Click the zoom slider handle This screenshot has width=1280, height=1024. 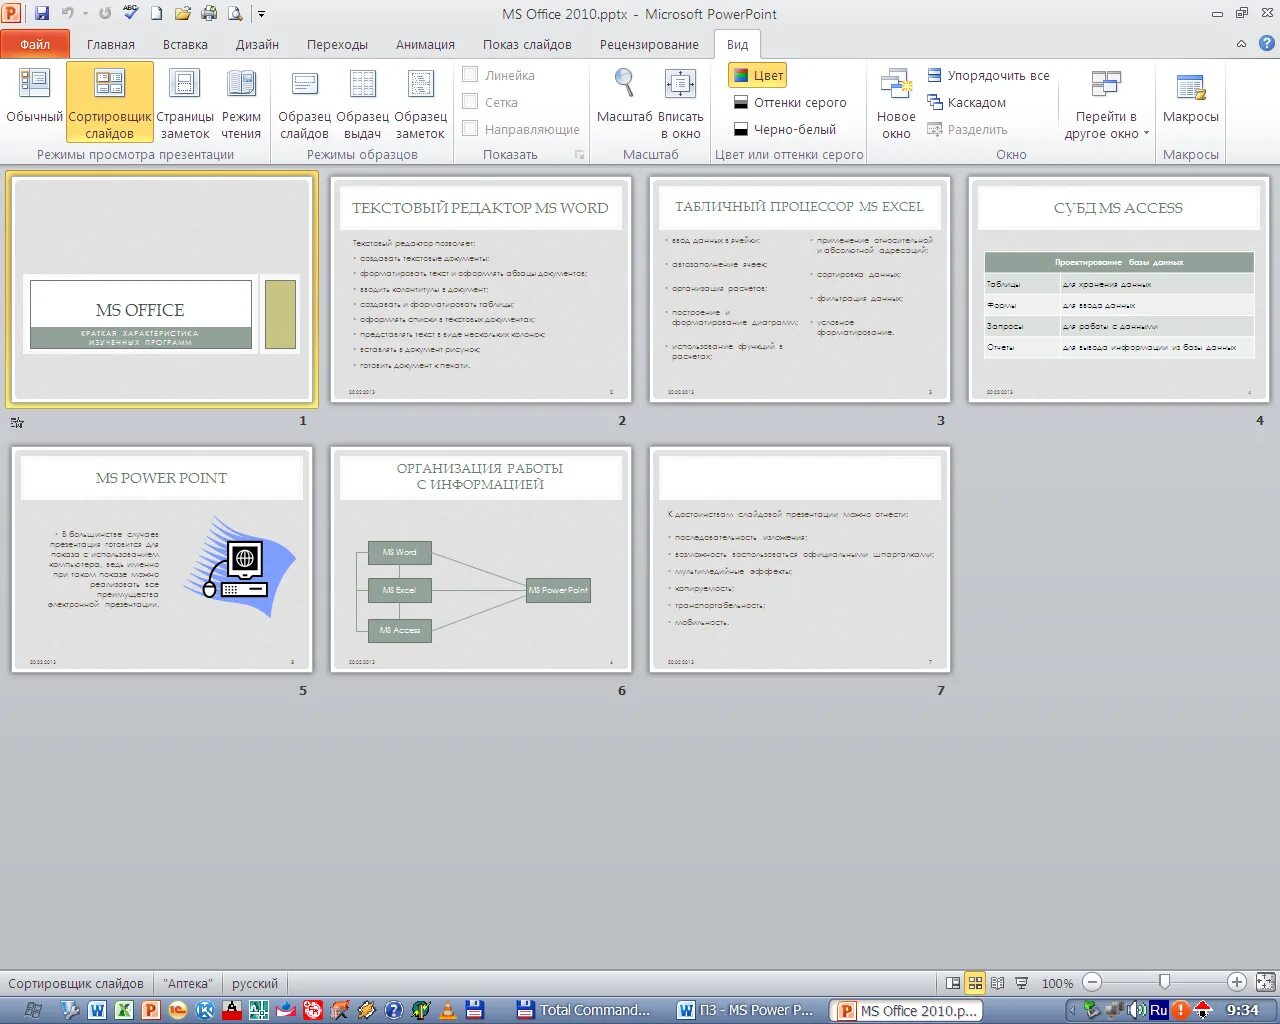coord(1164,982)
